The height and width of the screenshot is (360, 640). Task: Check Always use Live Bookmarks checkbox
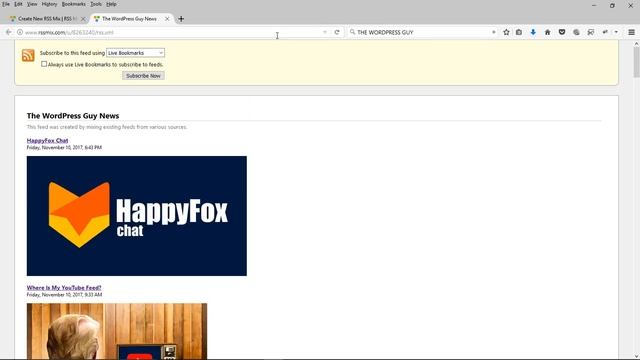[x=44, y=64]
